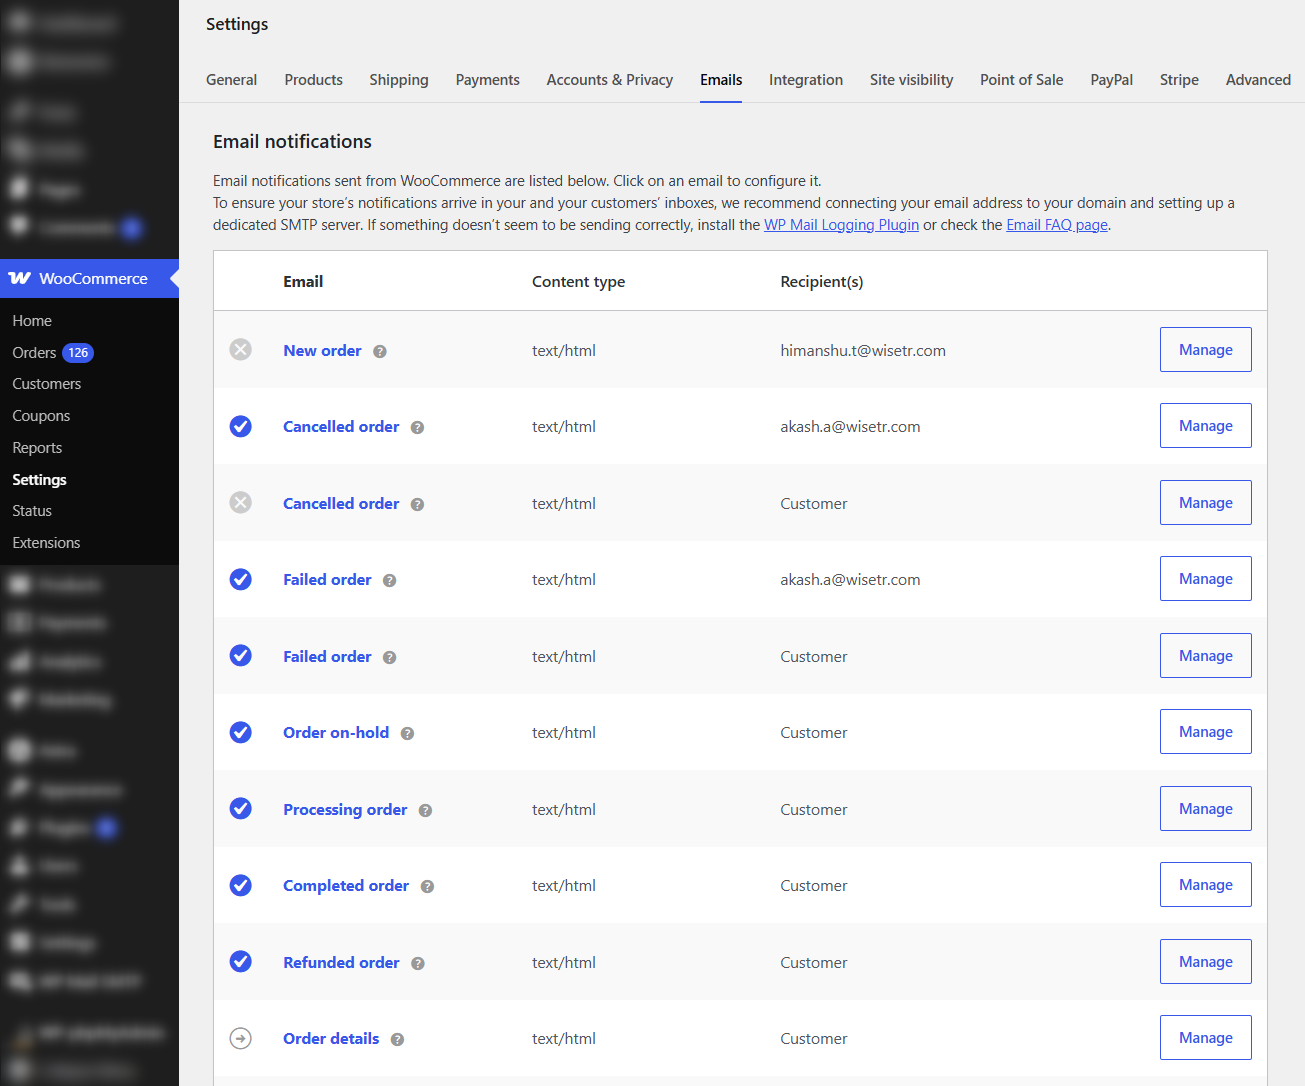Open Reports in sidebar menu
This screenshot has width=1305, height=1086.
37,448
